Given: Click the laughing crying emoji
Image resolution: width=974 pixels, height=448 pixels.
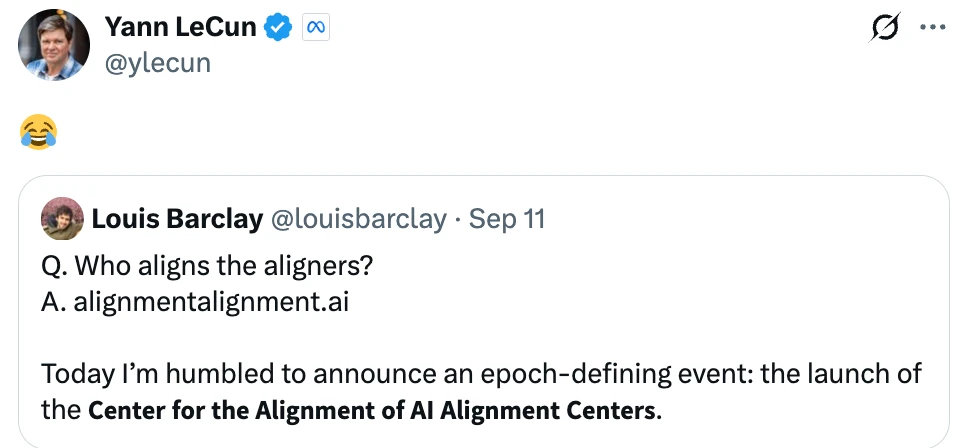Looking at the screenshot, I should click(x=37, y=132).
